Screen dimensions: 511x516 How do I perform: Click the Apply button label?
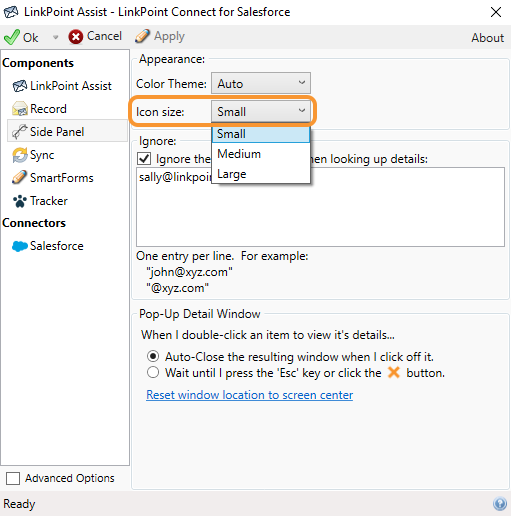(169, 37)
